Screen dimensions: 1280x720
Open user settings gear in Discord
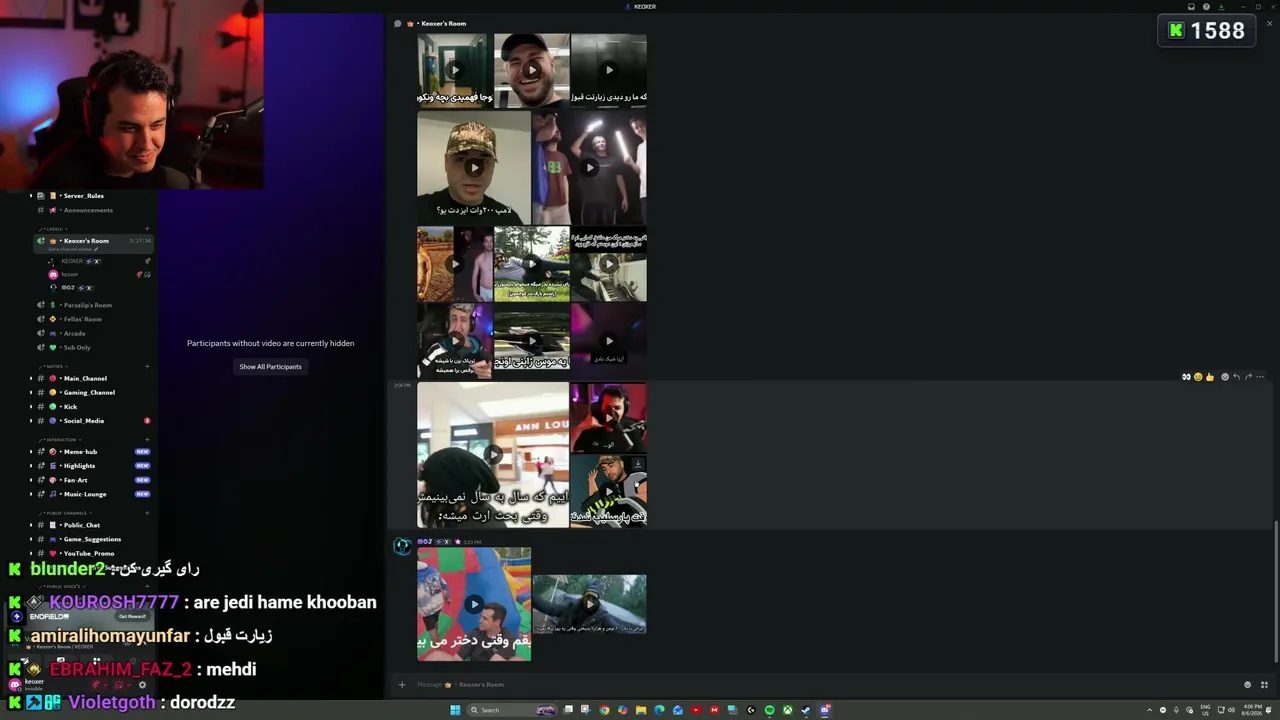click(142, 685)
